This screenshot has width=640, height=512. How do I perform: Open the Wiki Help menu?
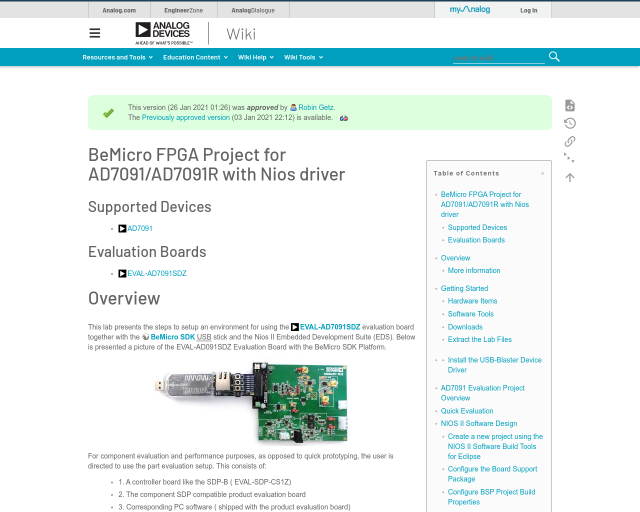pyautogui.click(x=255, y=57)
